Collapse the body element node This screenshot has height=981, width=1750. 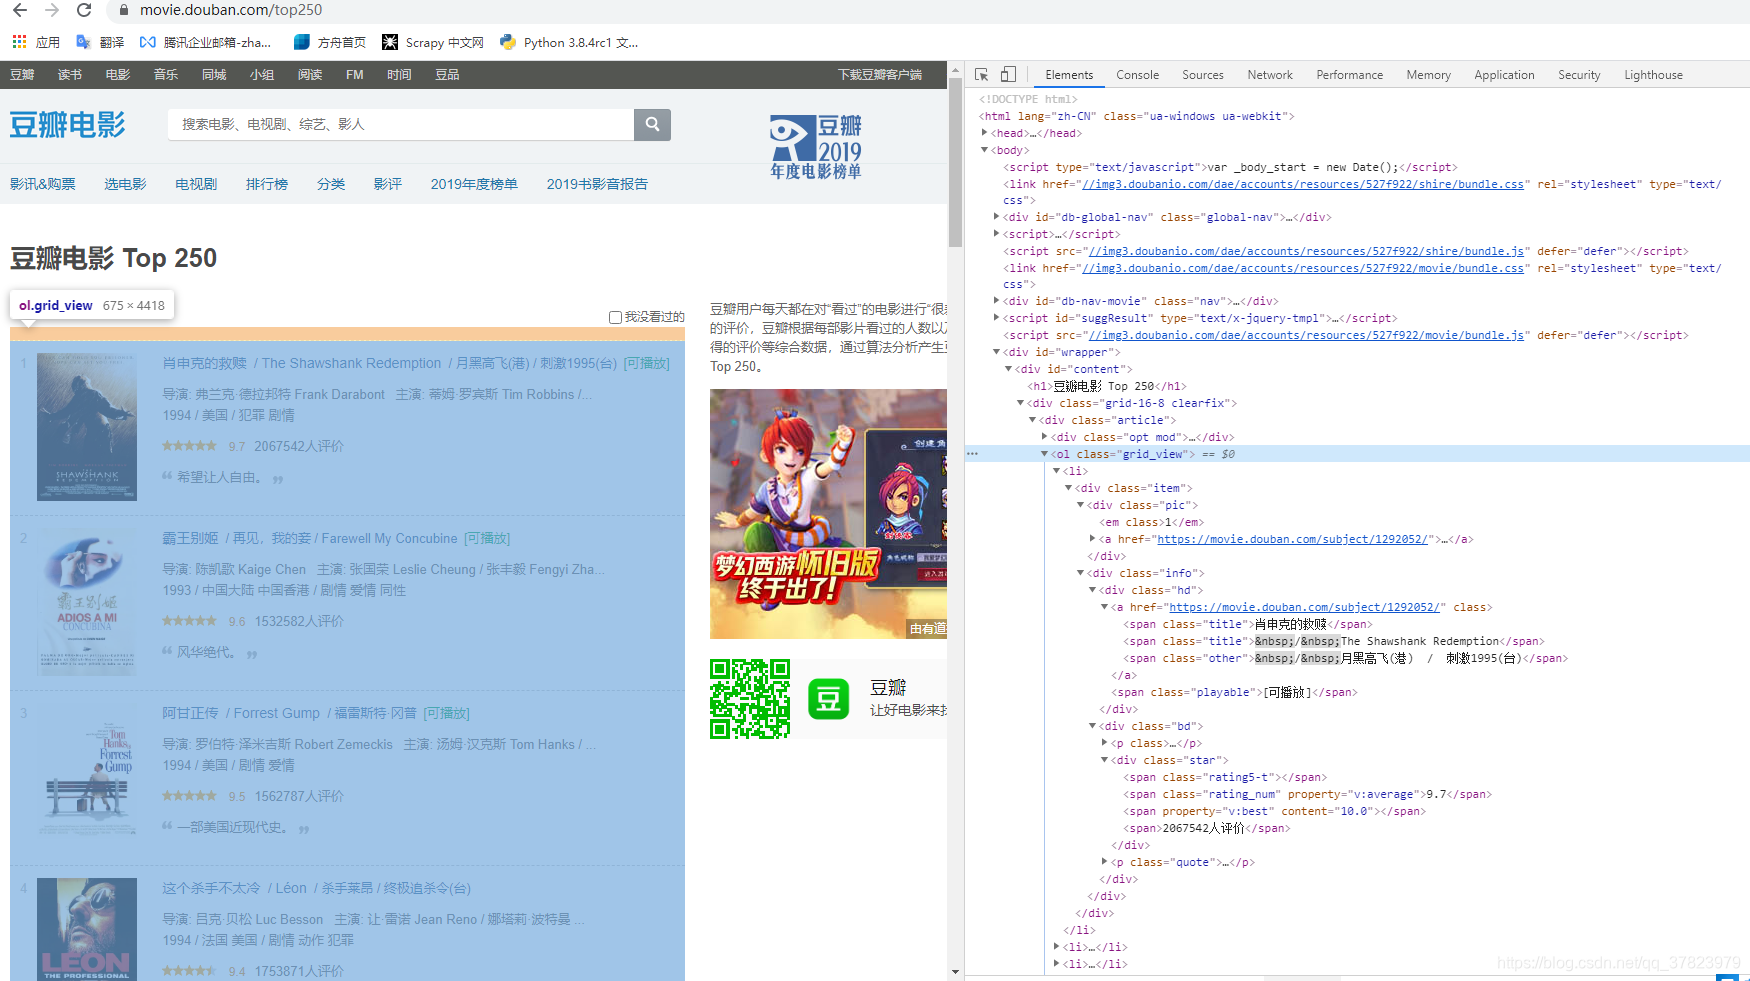tap(984, 150)
